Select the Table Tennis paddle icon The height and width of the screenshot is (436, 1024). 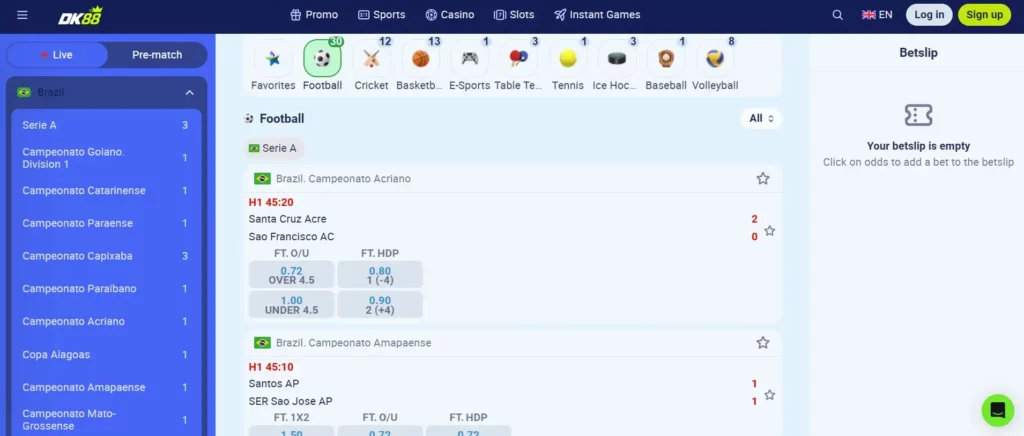pyautogui.click(x=519, y=59)
